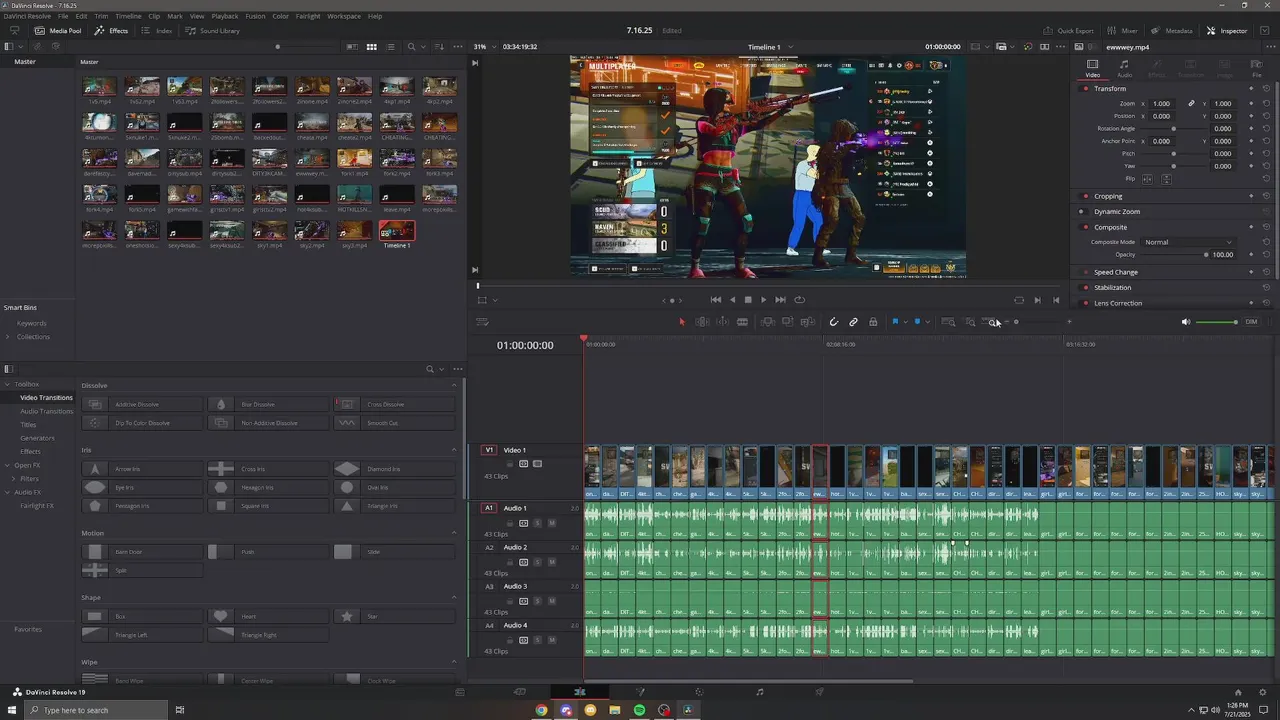Screen dimensions: 1280x720
Task: Click the Play forward button
Action: click(x=764, y=300)
